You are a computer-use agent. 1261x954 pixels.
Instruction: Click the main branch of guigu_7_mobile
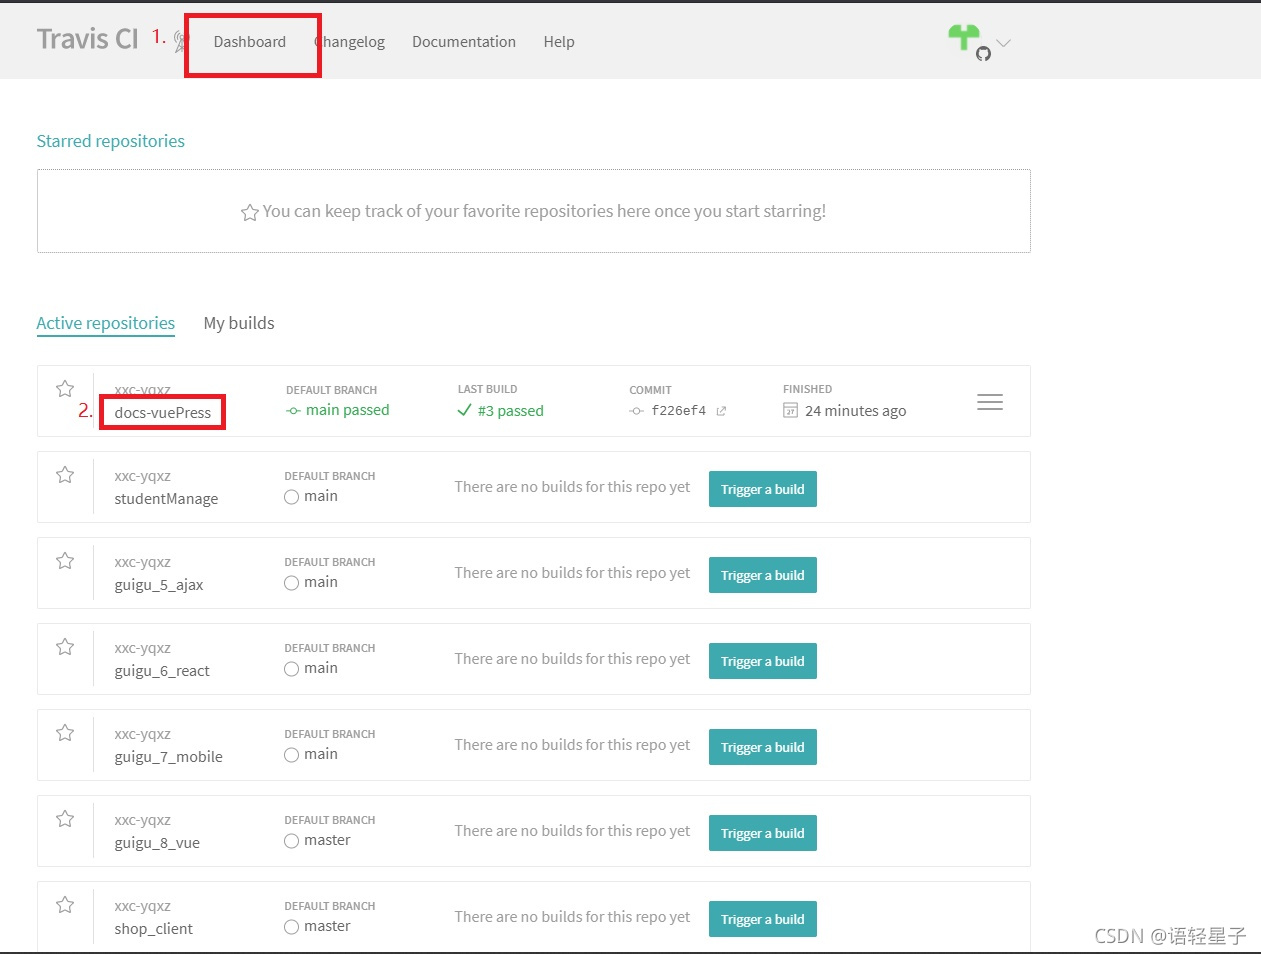click(311, 754)
